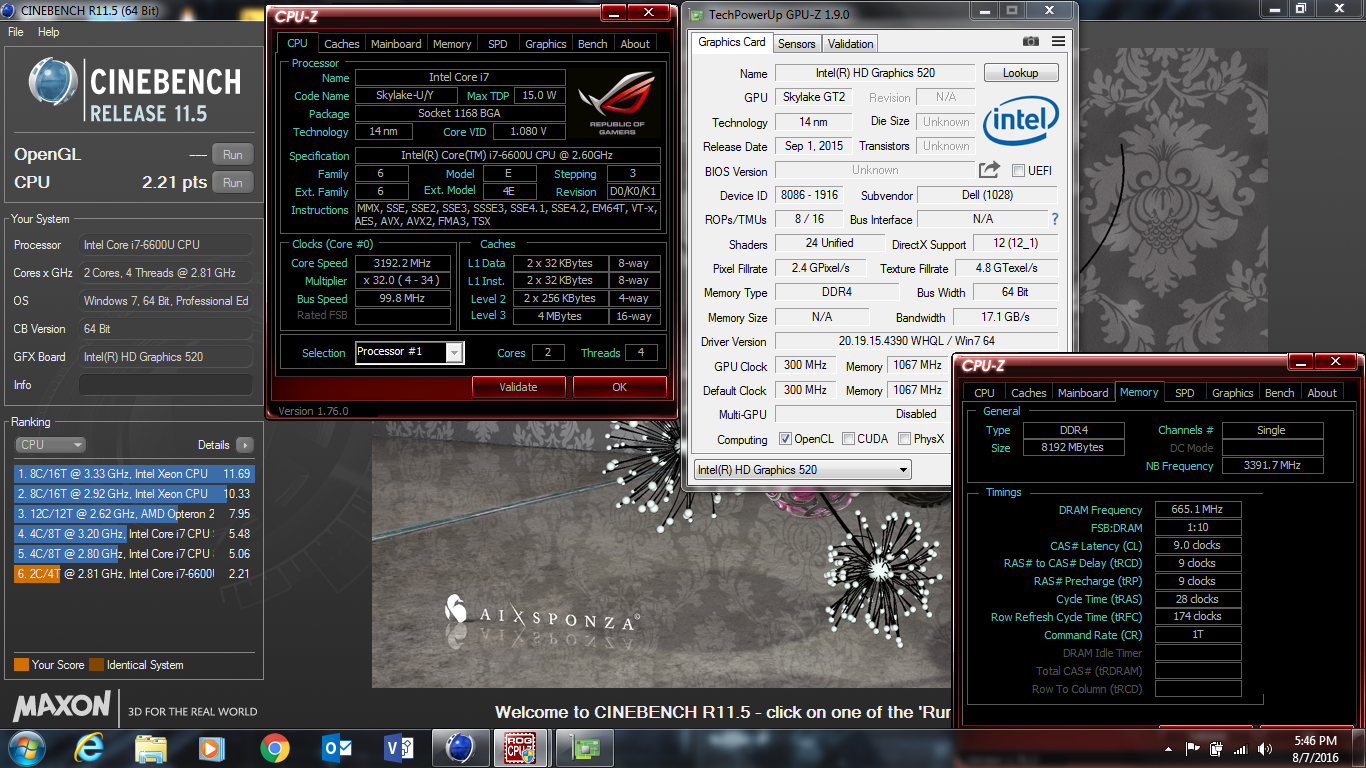Viewport: 1366px width, 768px height.
Task: Click the Cinebench logo sphere
Action: click(x=53, y=84)
